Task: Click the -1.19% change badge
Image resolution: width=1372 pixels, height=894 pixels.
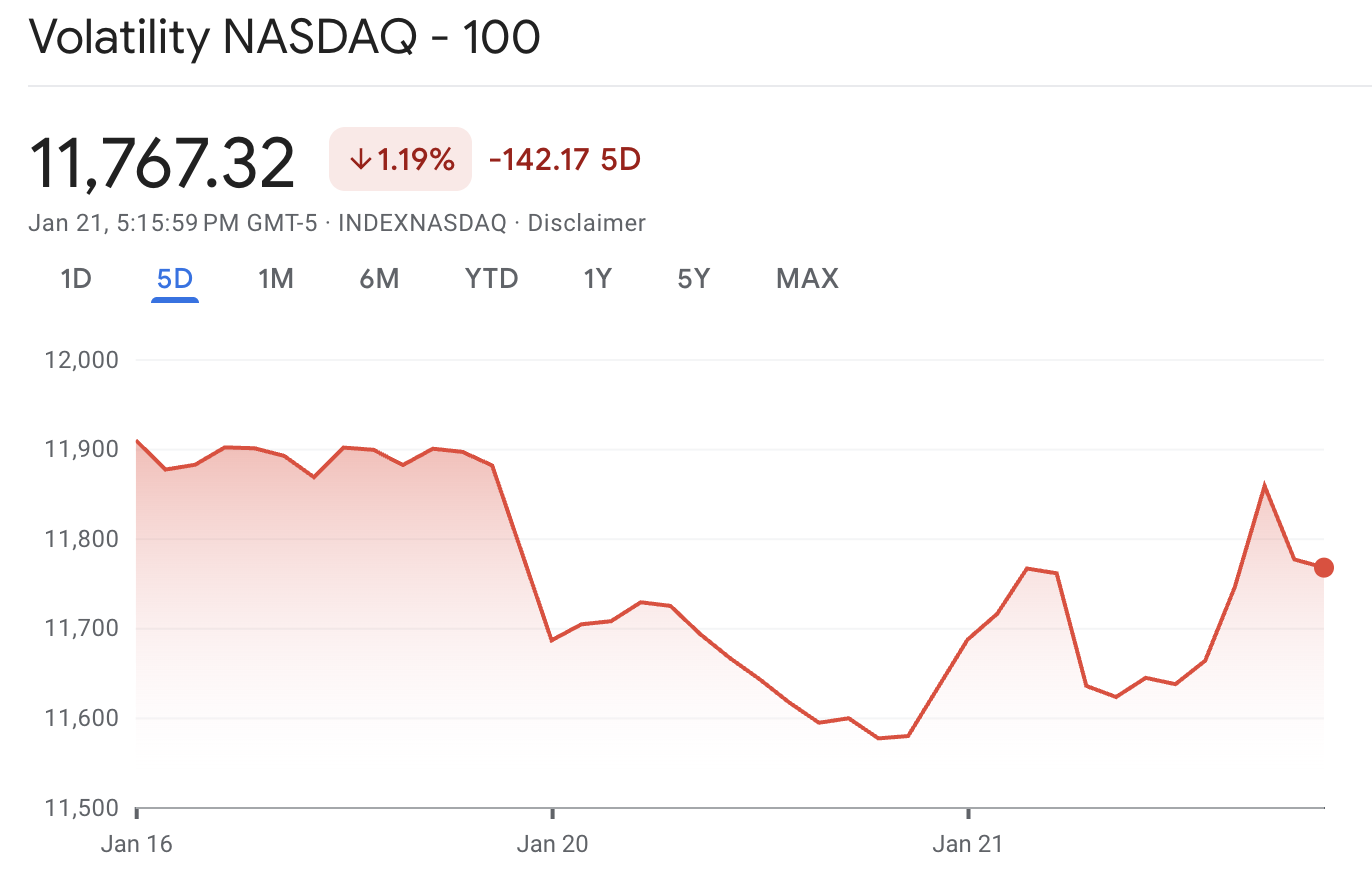Action: (400, 159)
